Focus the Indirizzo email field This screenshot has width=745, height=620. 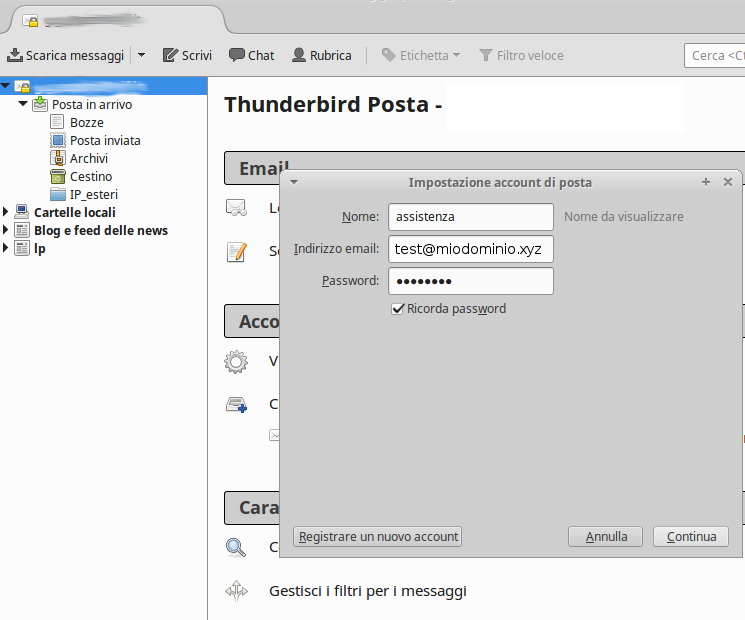(x=470, y=249)
